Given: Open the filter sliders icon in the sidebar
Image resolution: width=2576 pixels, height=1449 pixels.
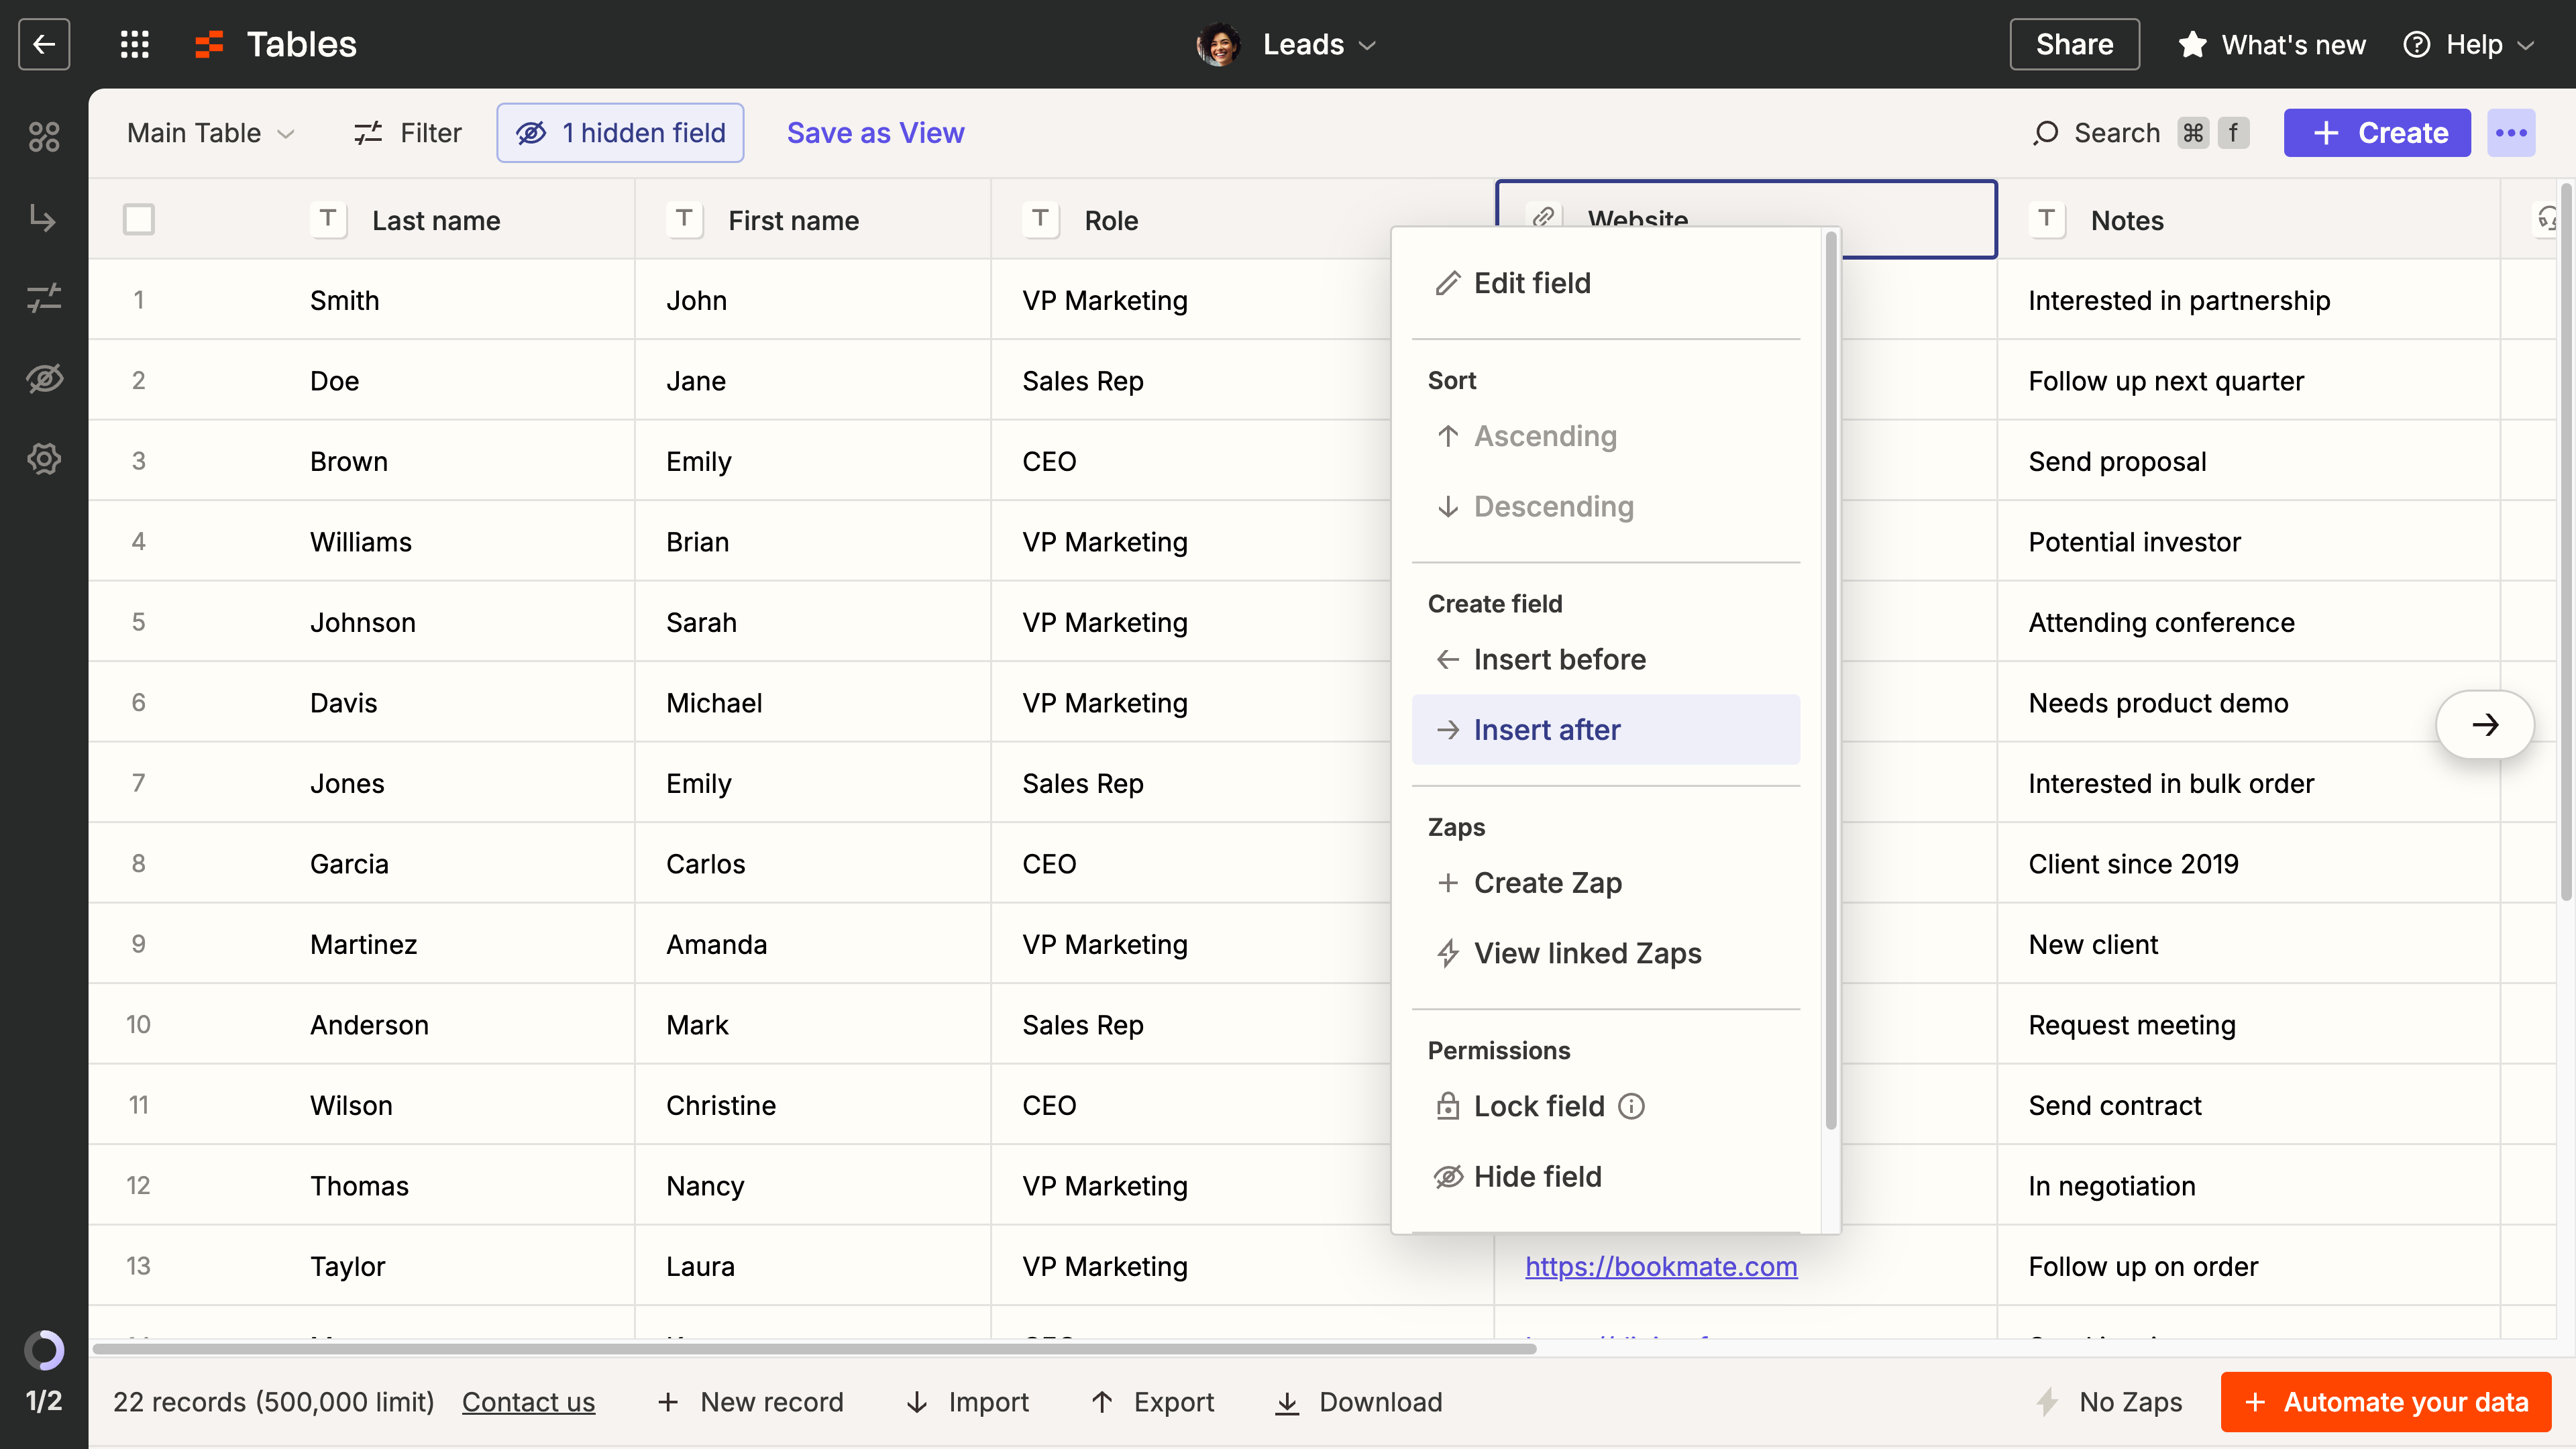Looking at the screenshot, I should 44,297.
